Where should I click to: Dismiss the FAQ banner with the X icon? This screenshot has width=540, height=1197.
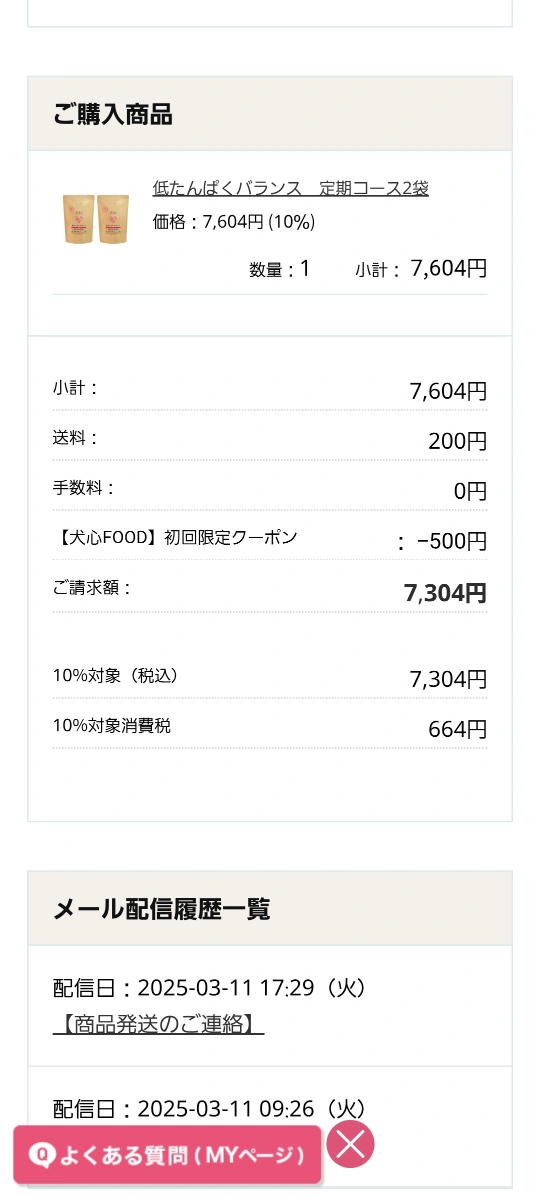[351, 1144]
